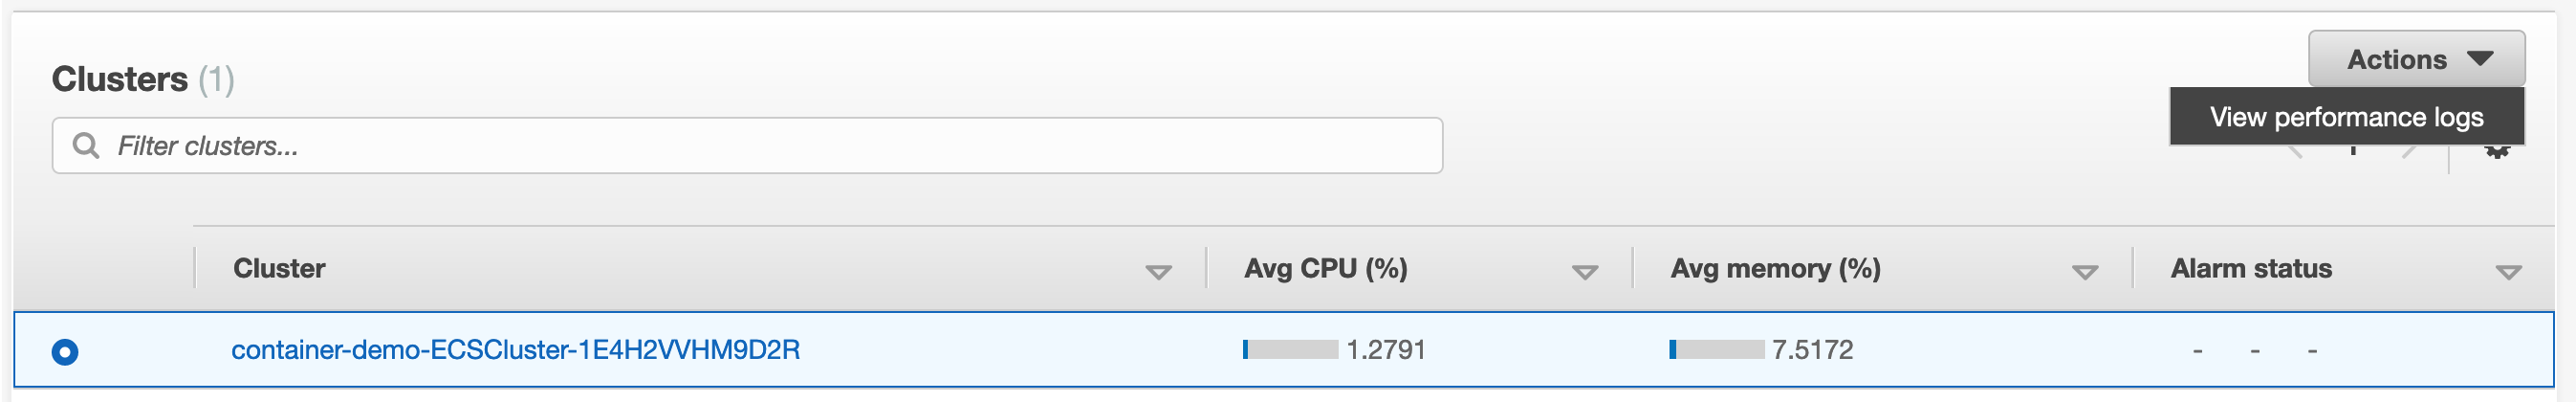Sort by the Alarm status header label
The height and width of the screenshot is (402, 2576).
coord(2250,268)
